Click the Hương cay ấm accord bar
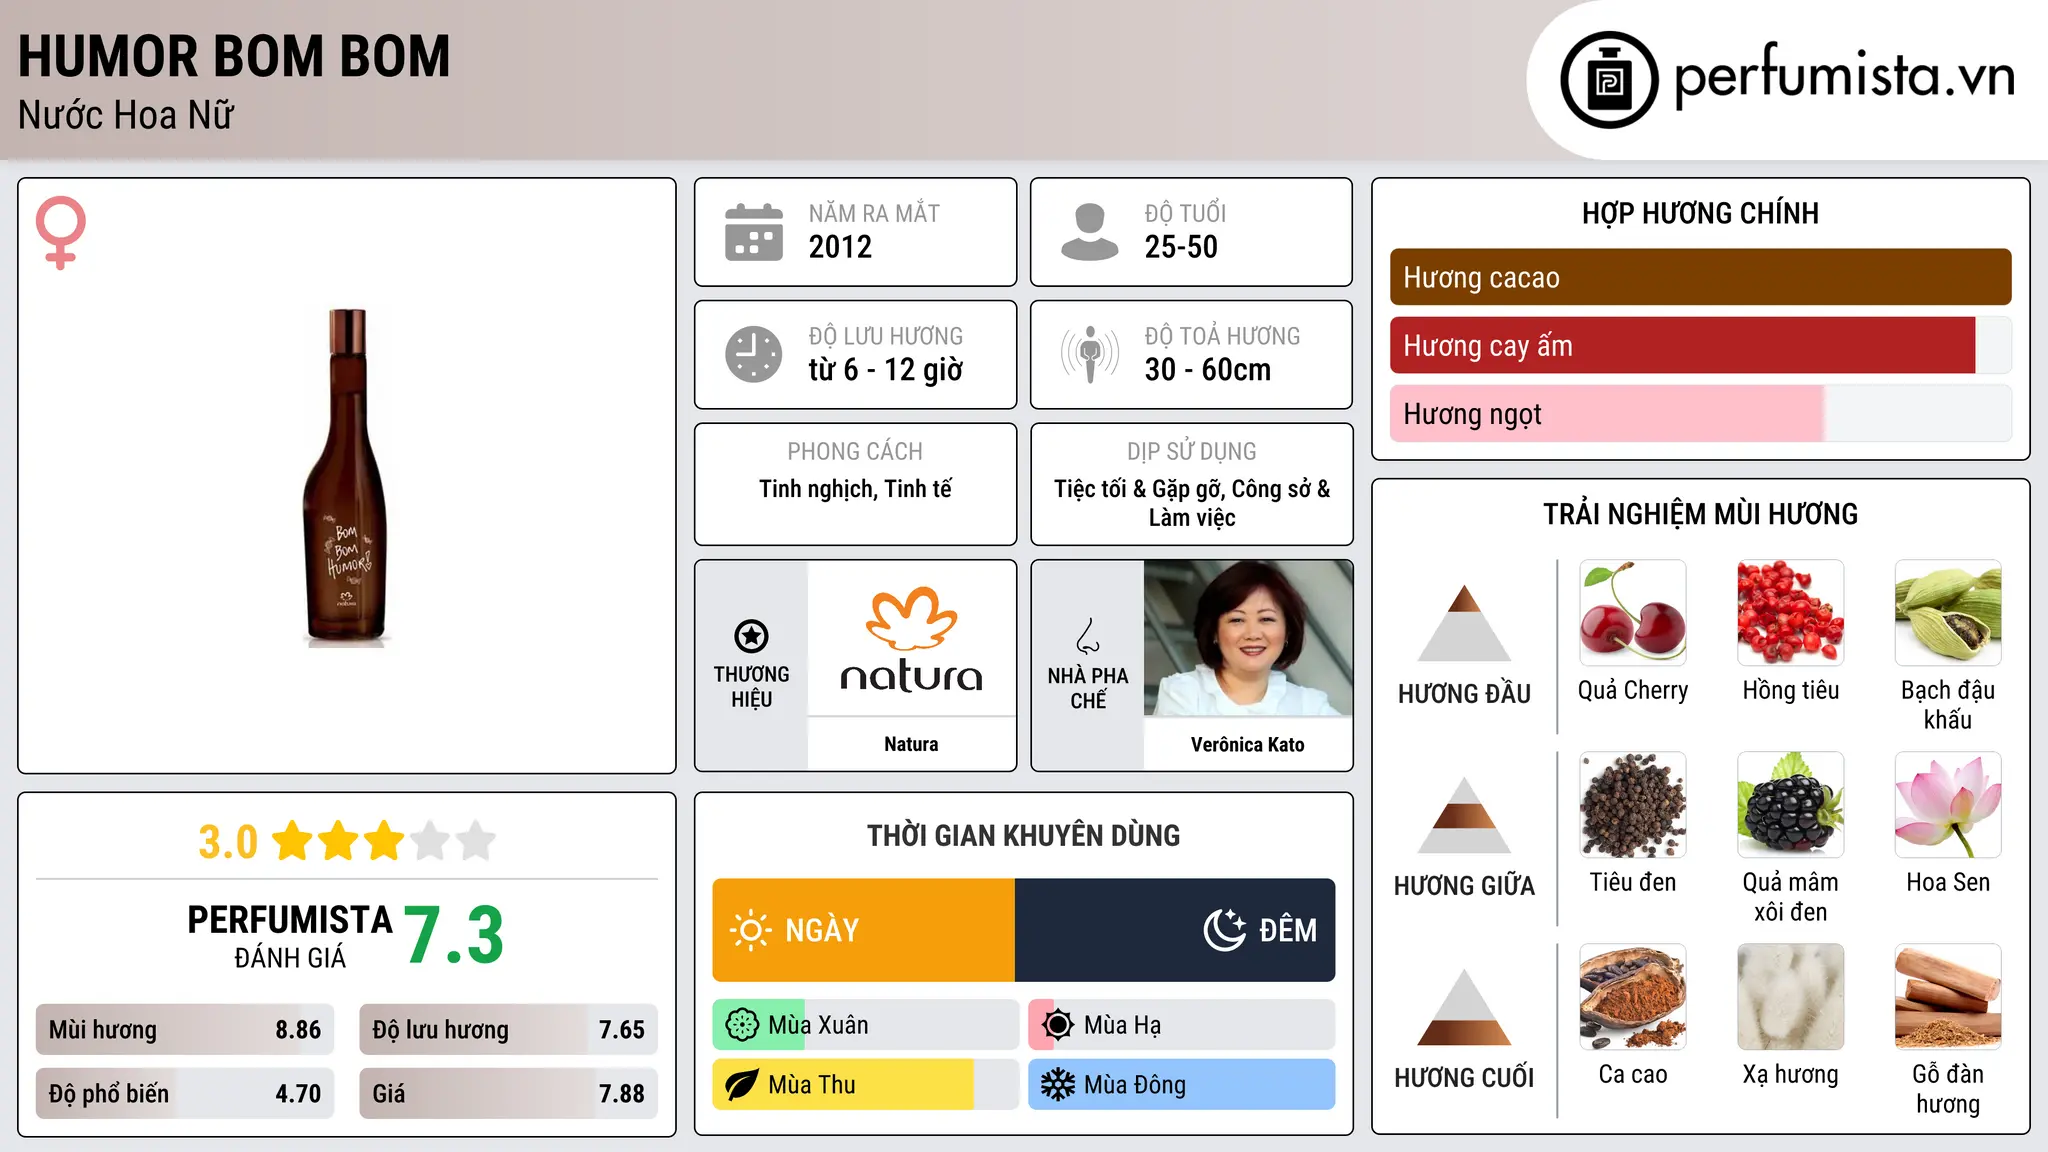The height and width of the screenshot is (1152, 2048). click(1700, 345)
